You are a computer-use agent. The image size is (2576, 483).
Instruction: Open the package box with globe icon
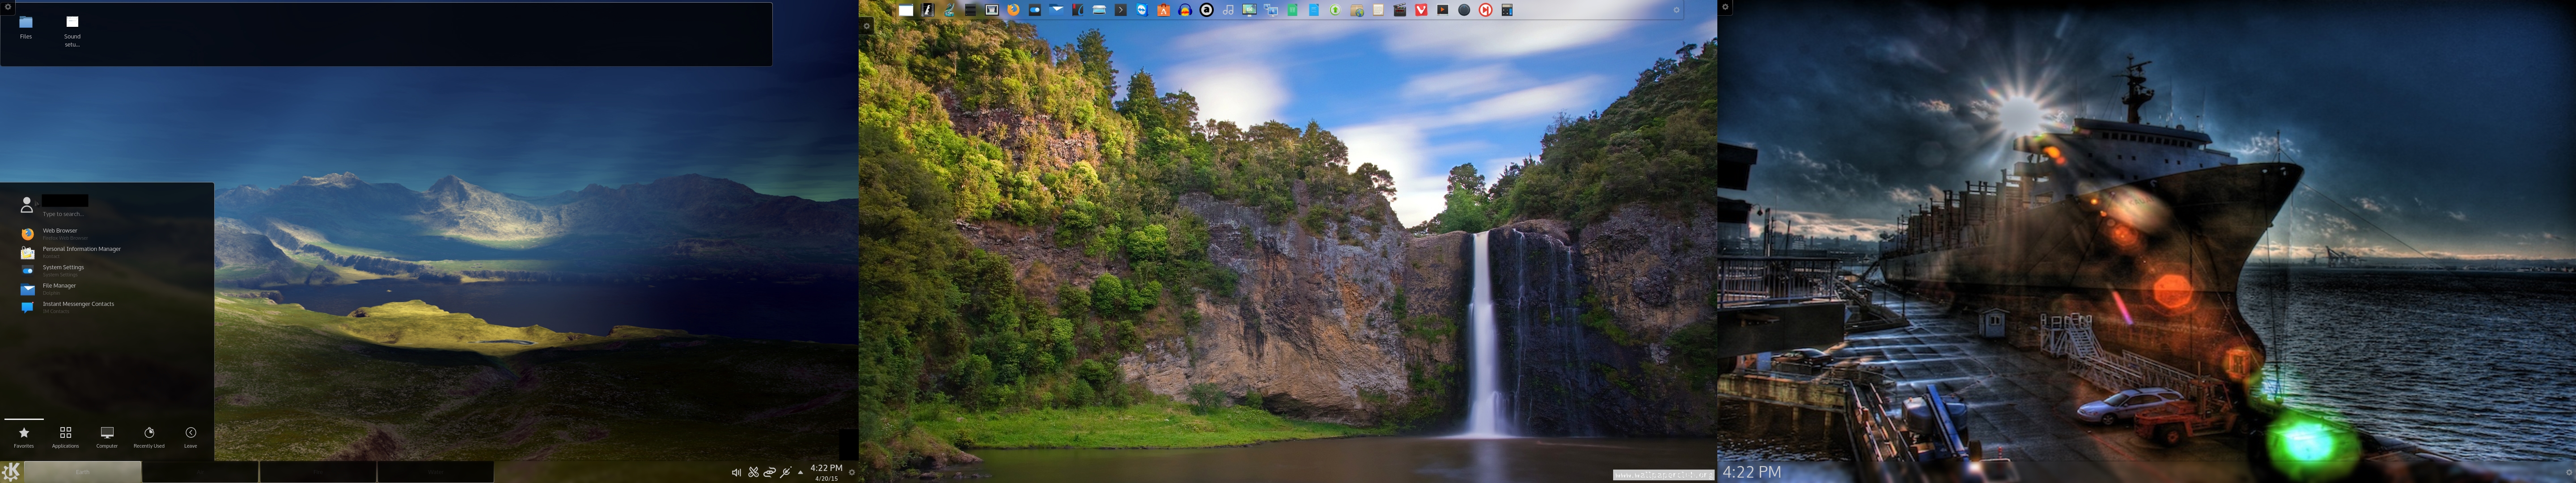click(1357, 10)
